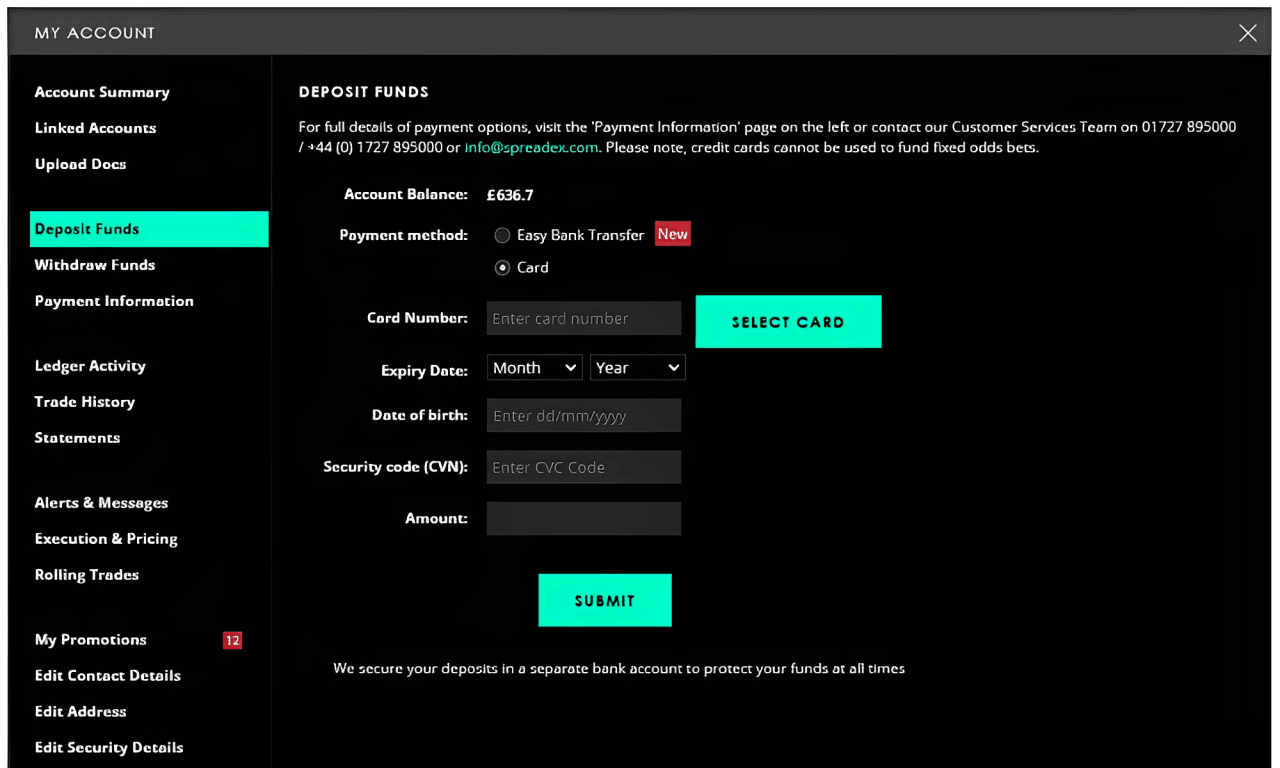Image resolution: width=1280 pixels, height=768 pixels.
Task: Click the CVC security code field
Action: [583, 467]
